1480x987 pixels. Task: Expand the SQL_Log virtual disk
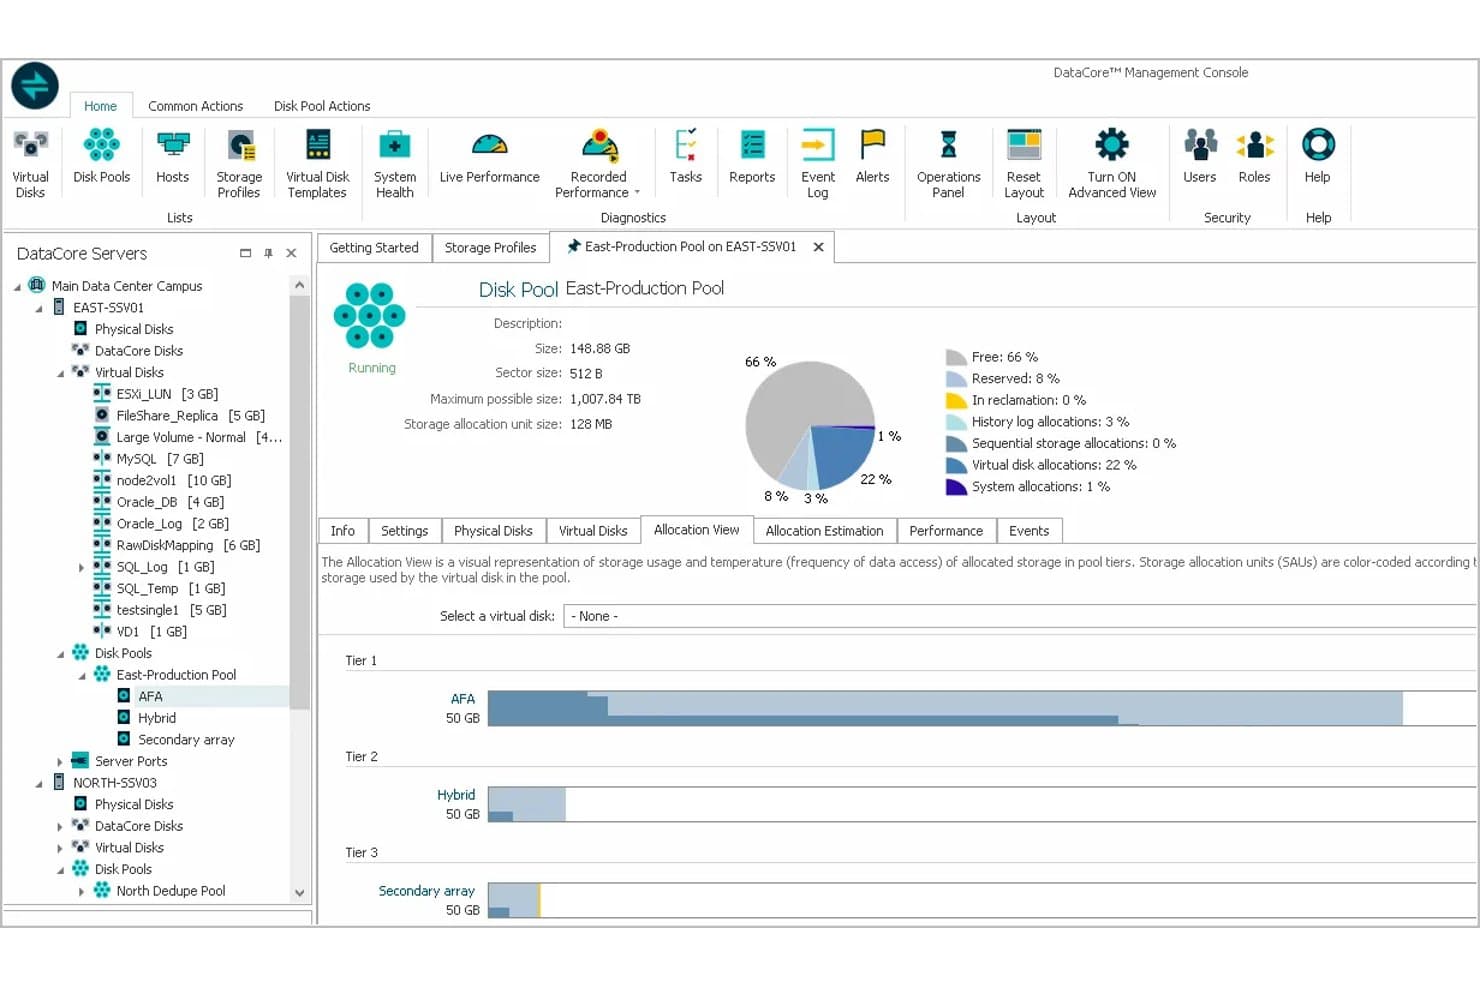82,567
